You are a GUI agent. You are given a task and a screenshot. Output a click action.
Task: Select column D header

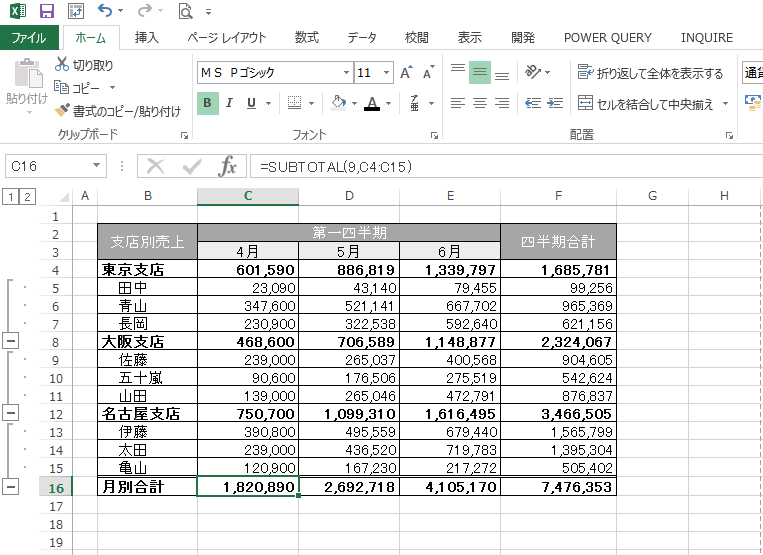coord(349,196)
